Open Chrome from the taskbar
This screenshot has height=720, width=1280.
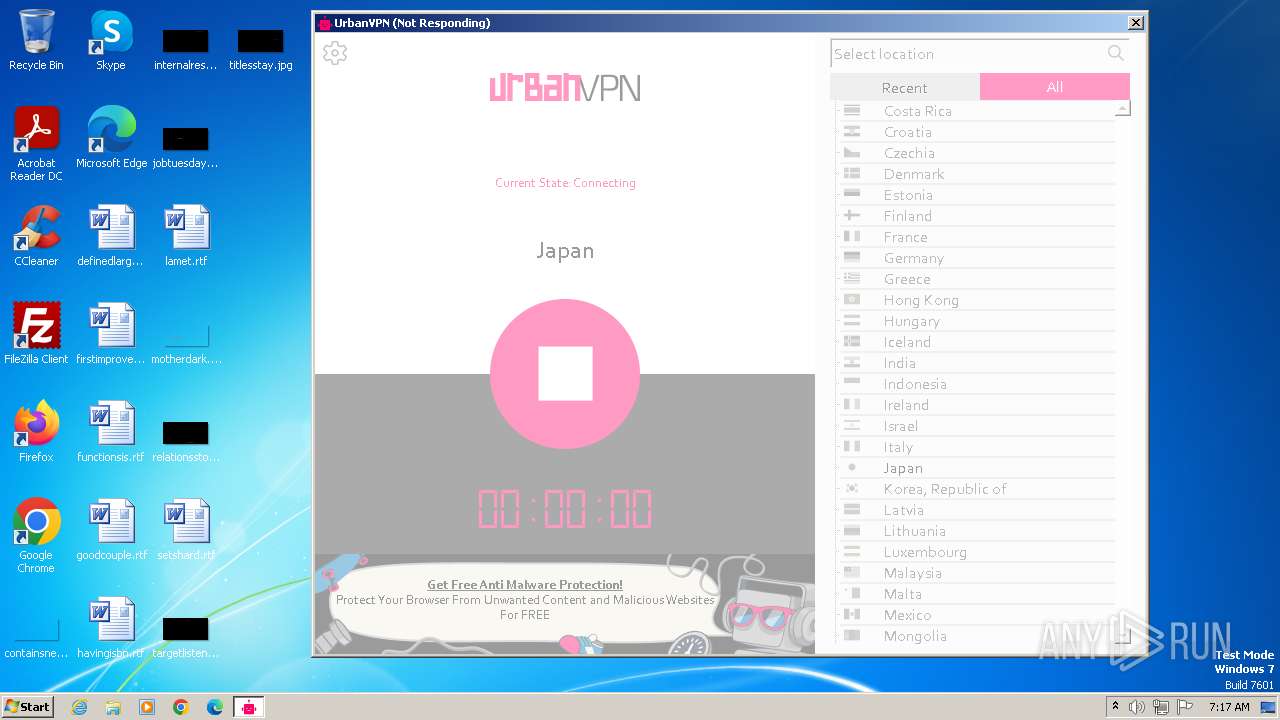click(x=181, y=707)
